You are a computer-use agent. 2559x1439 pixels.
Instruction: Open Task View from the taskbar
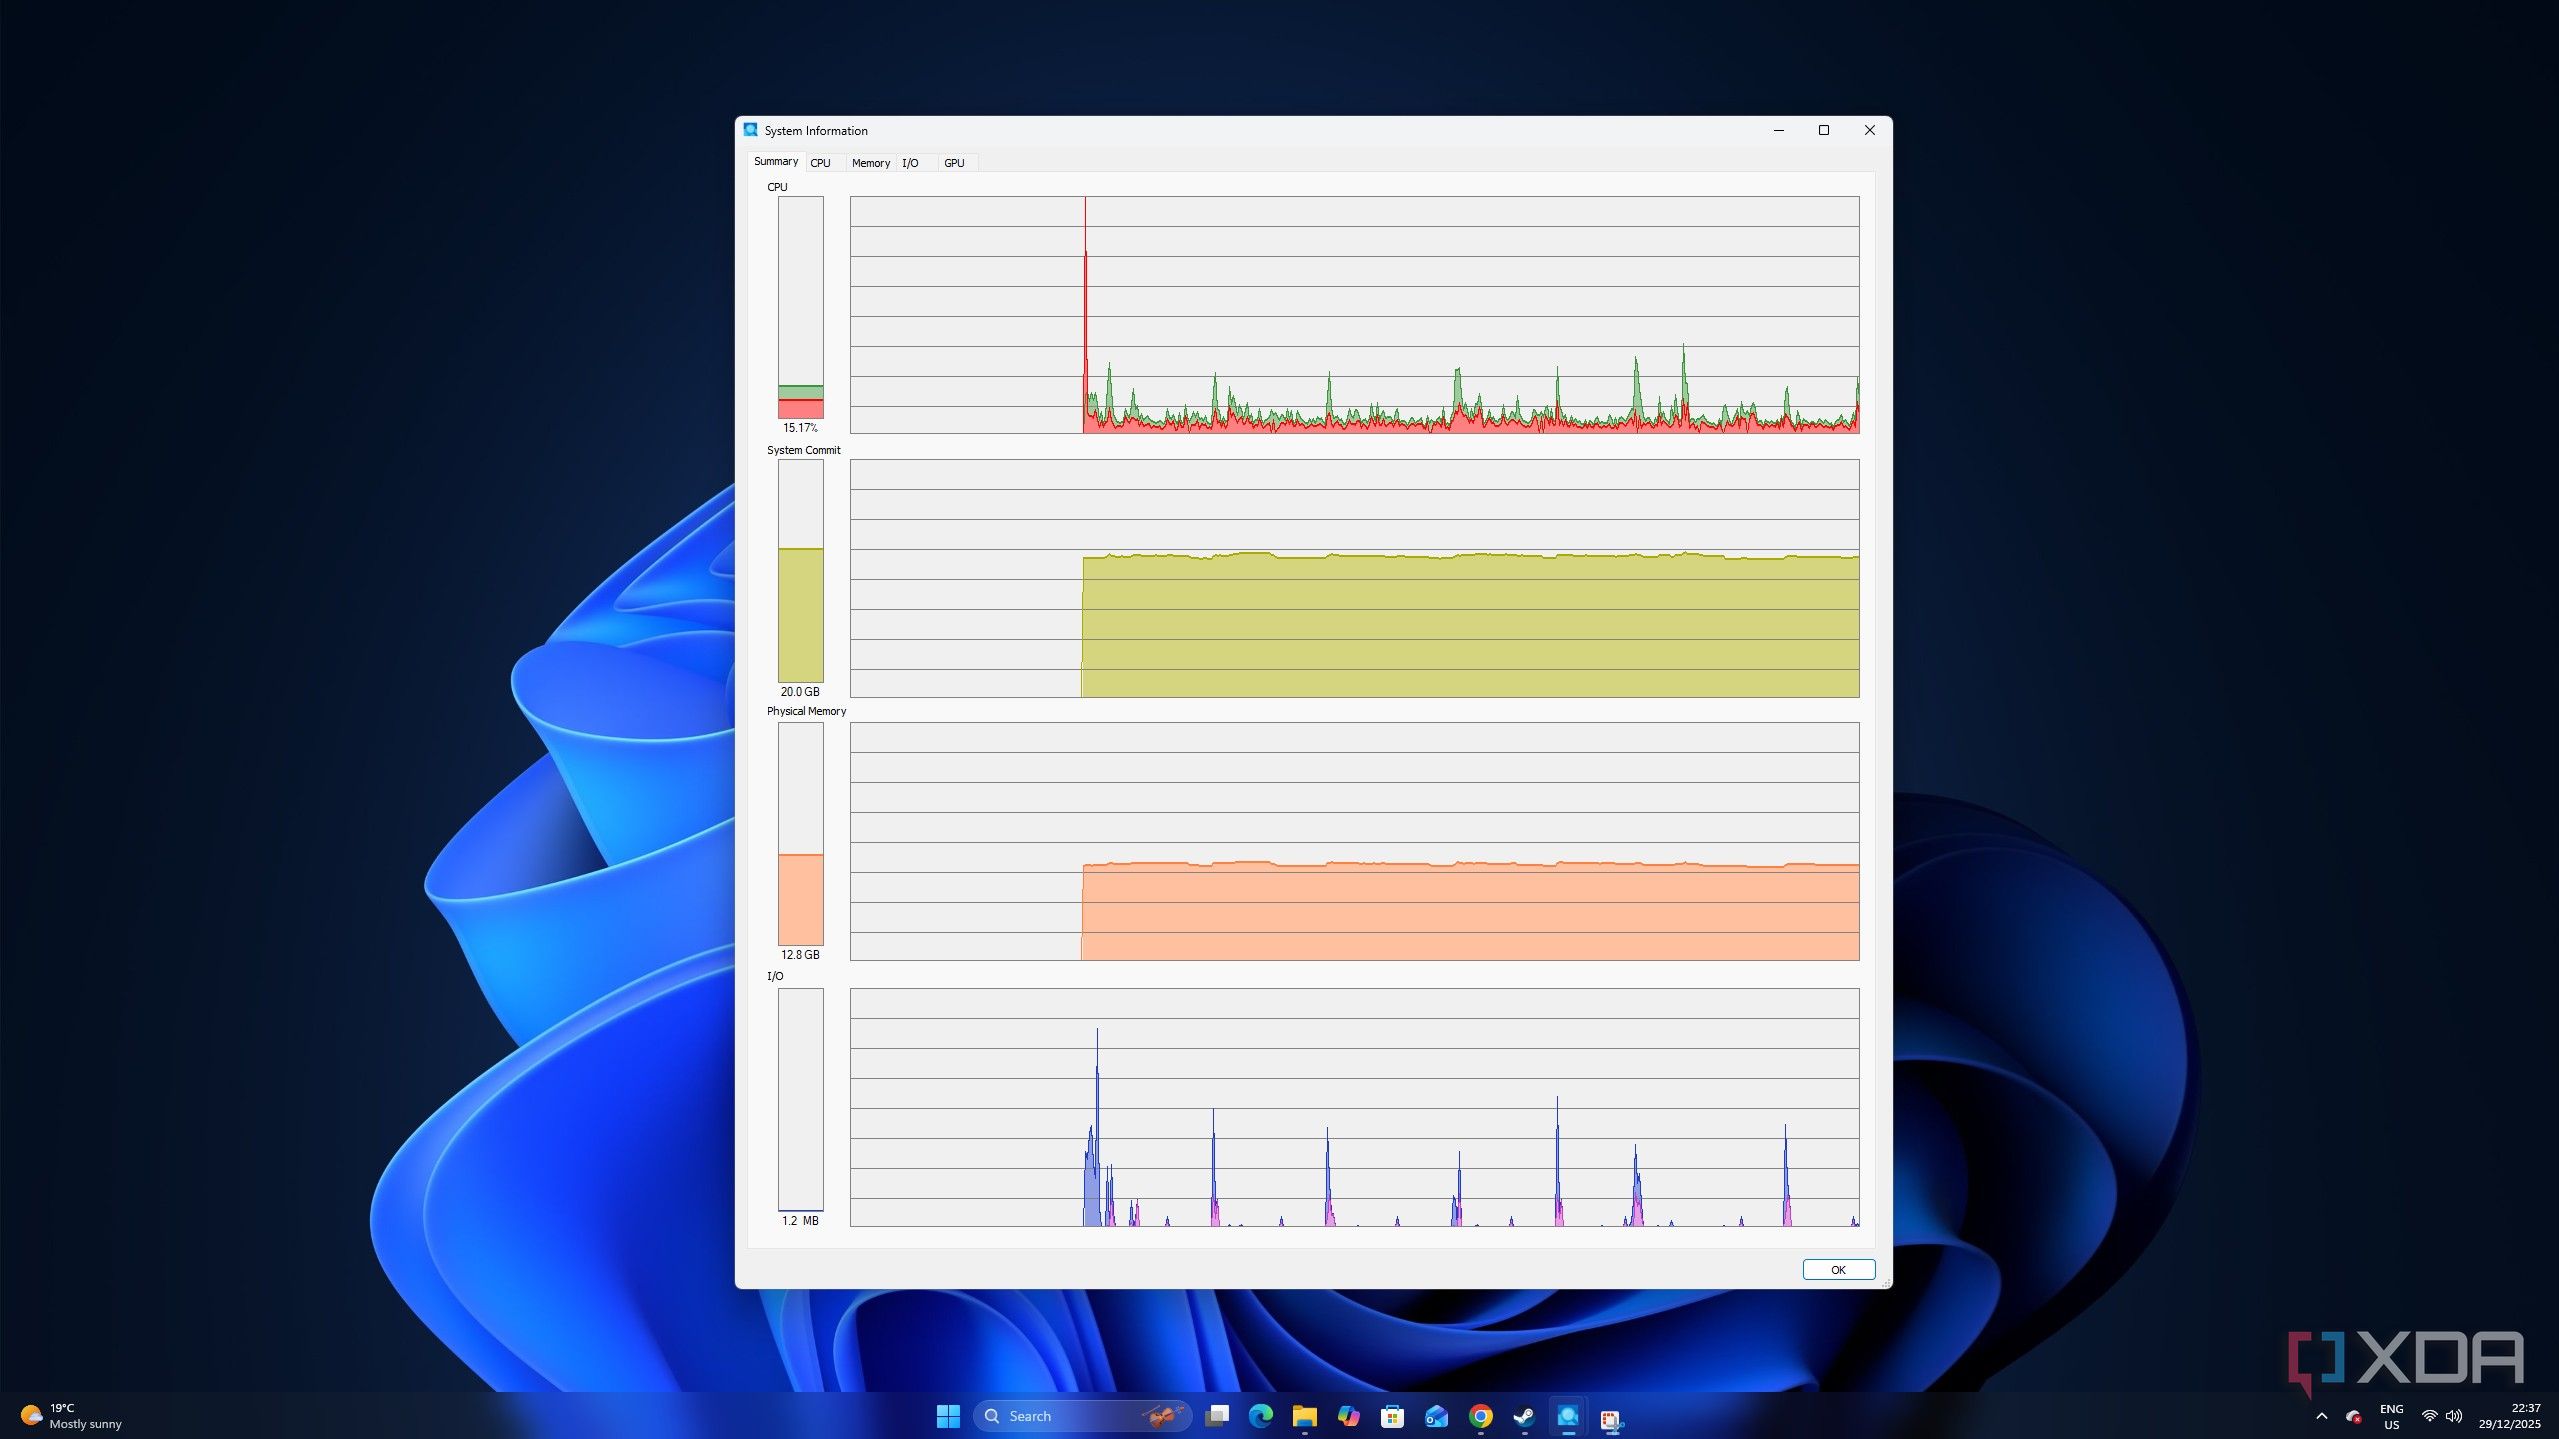point(1216,1416)
